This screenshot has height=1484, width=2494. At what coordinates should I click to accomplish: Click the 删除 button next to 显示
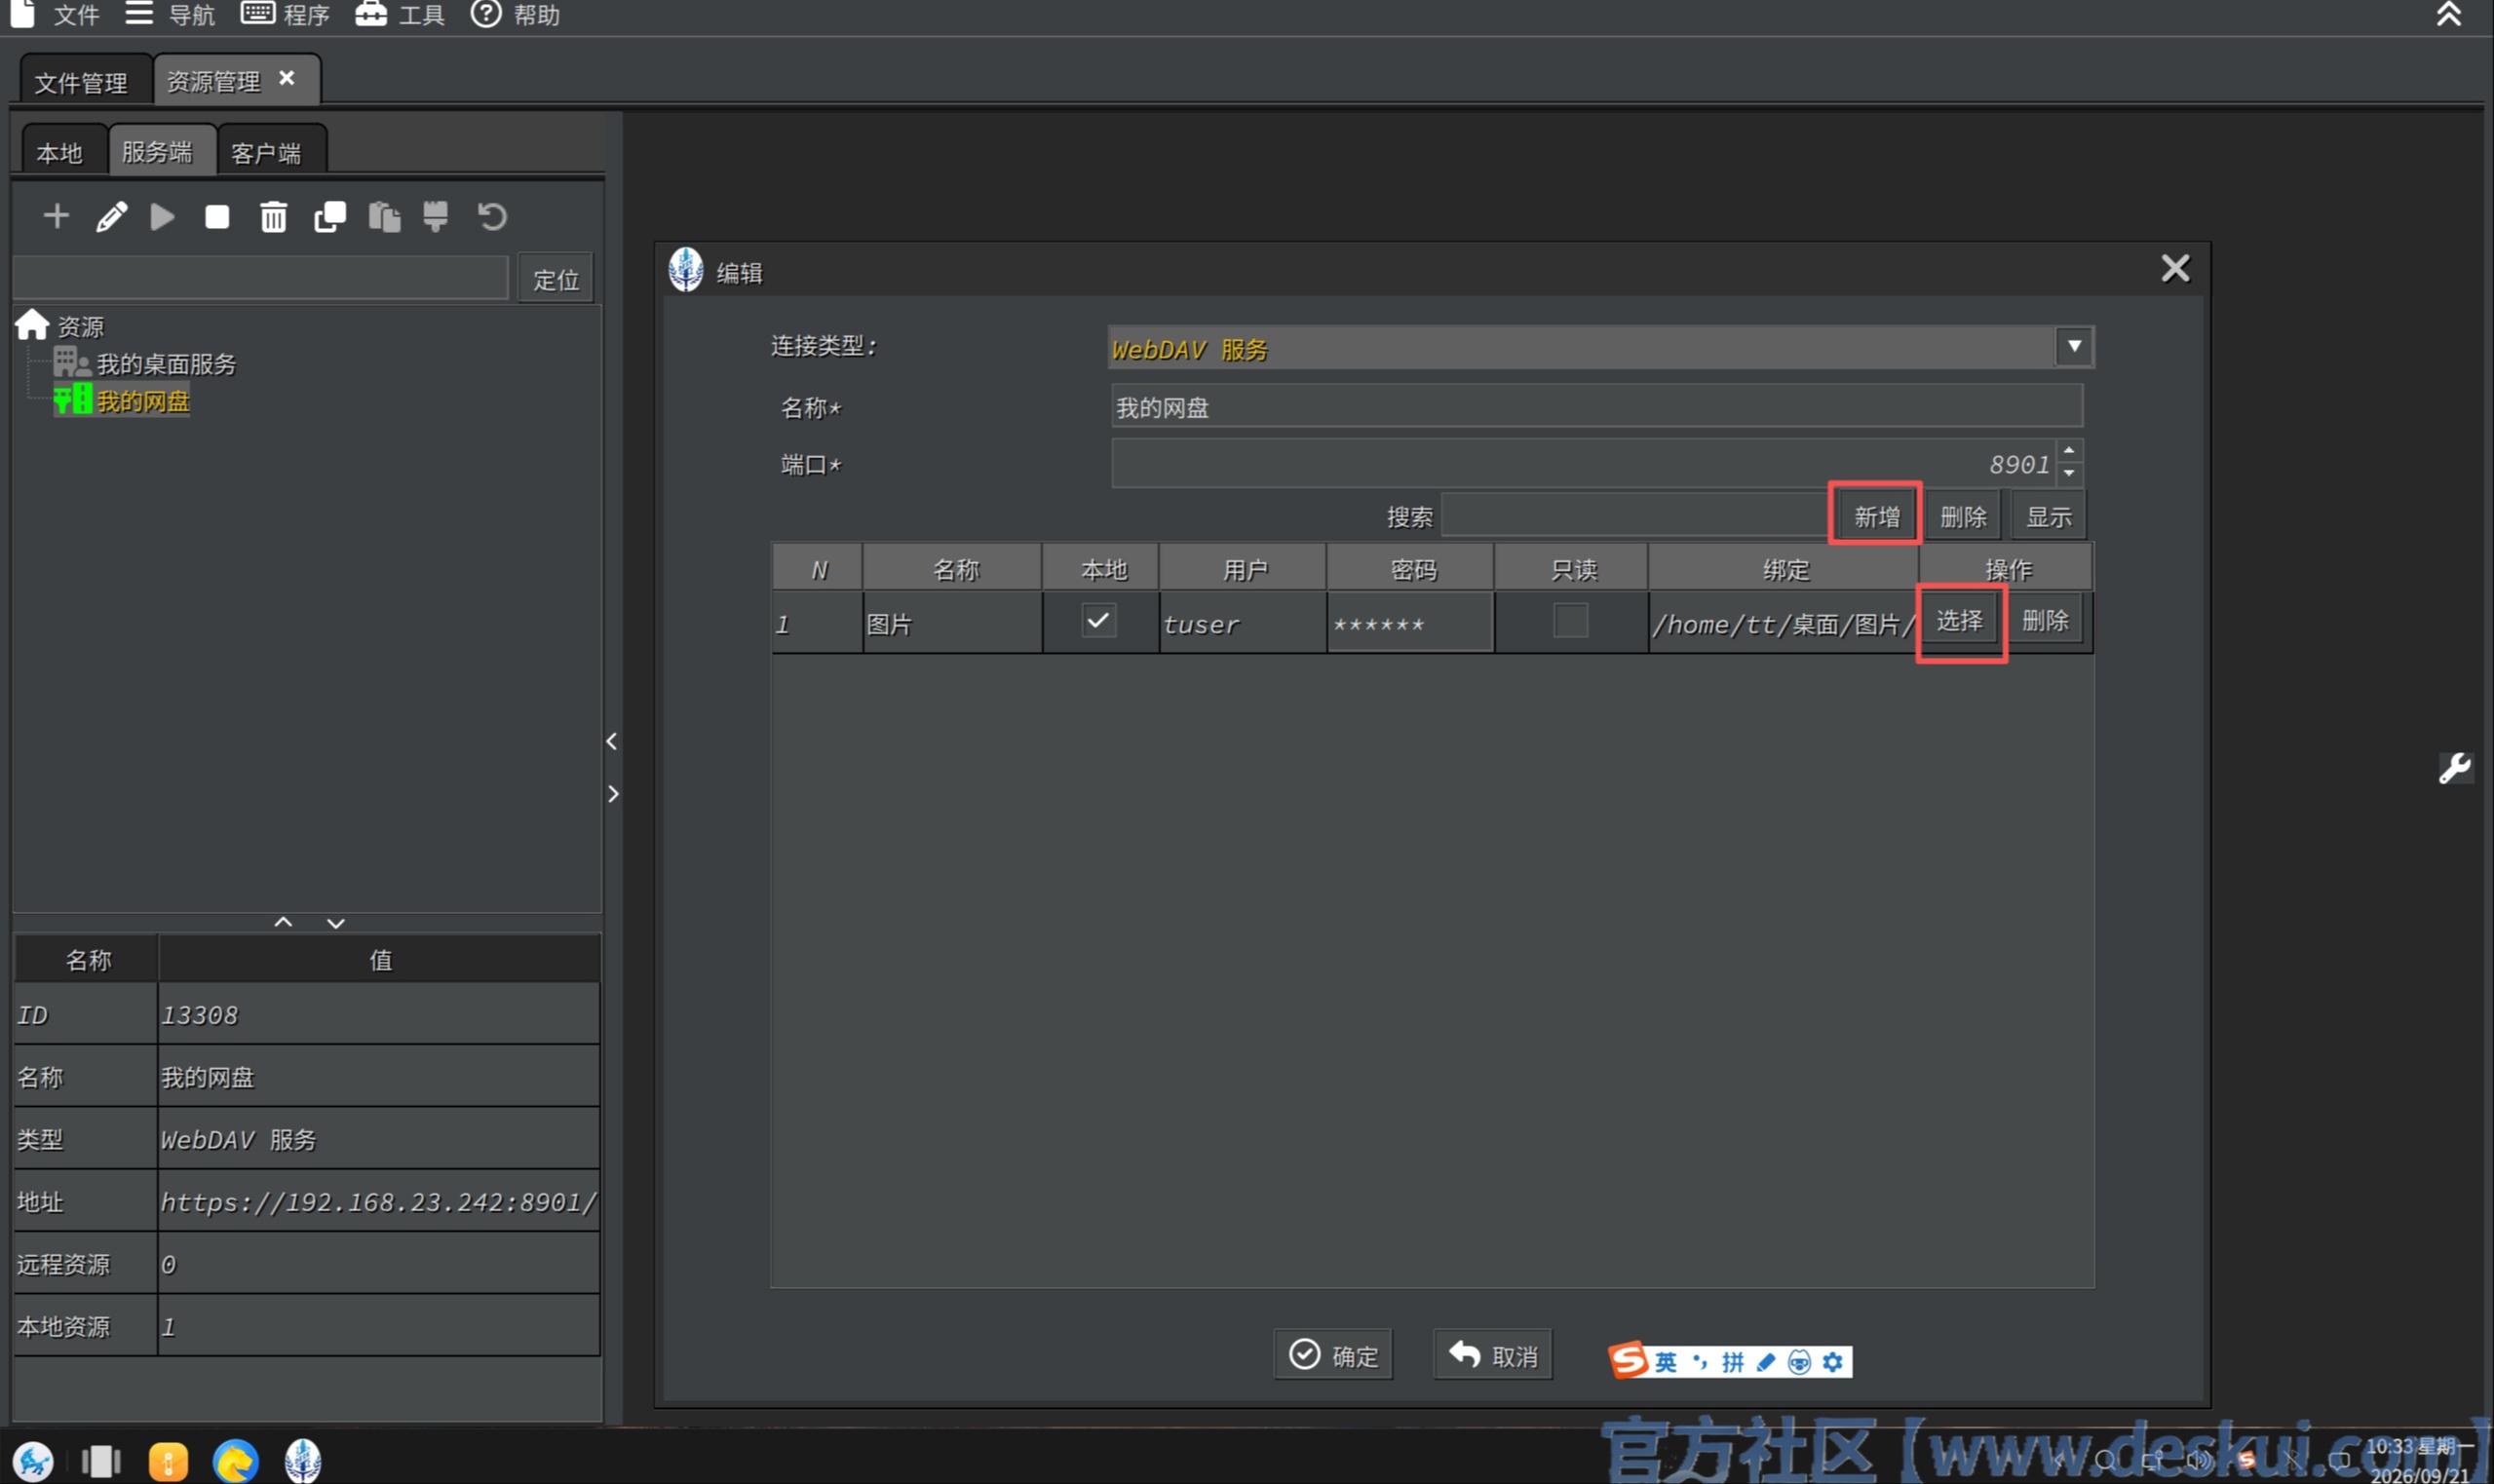[1962, 516]
